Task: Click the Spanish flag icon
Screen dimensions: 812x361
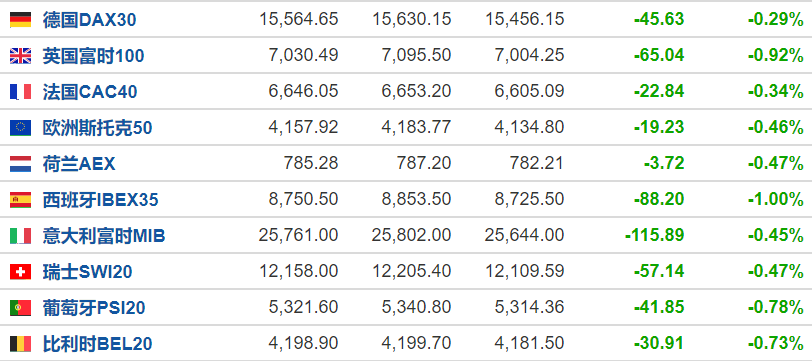Action: [20, 200]
